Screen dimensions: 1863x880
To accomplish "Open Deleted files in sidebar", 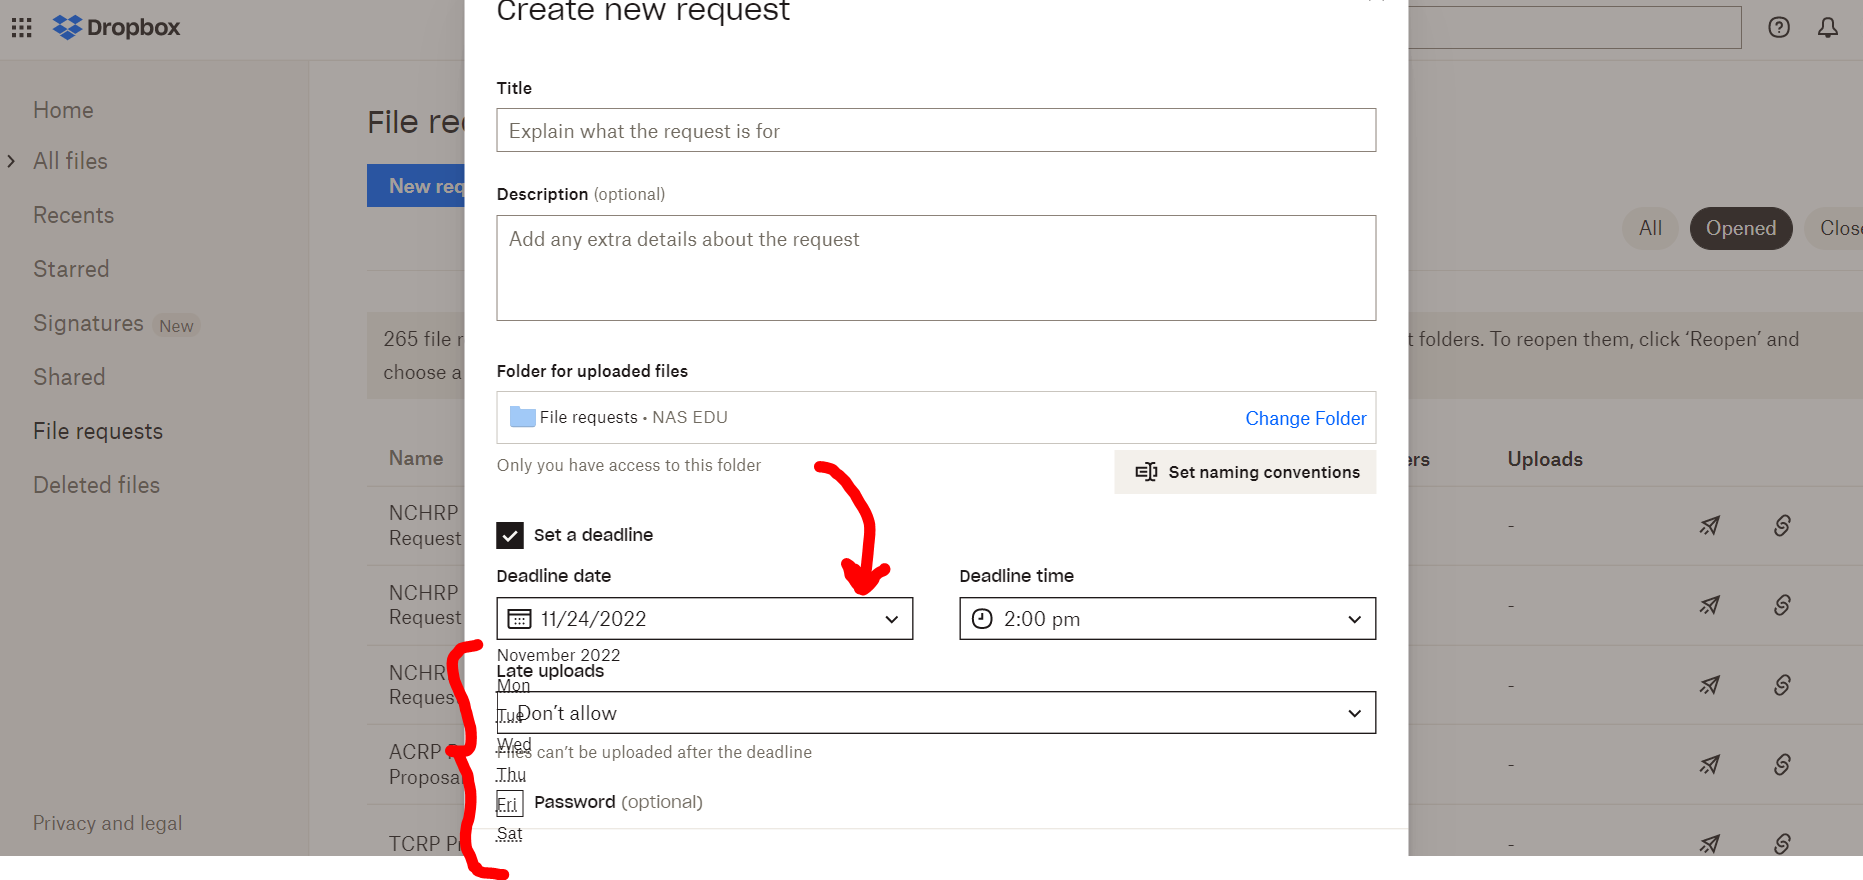I will [x=96, y=485].
